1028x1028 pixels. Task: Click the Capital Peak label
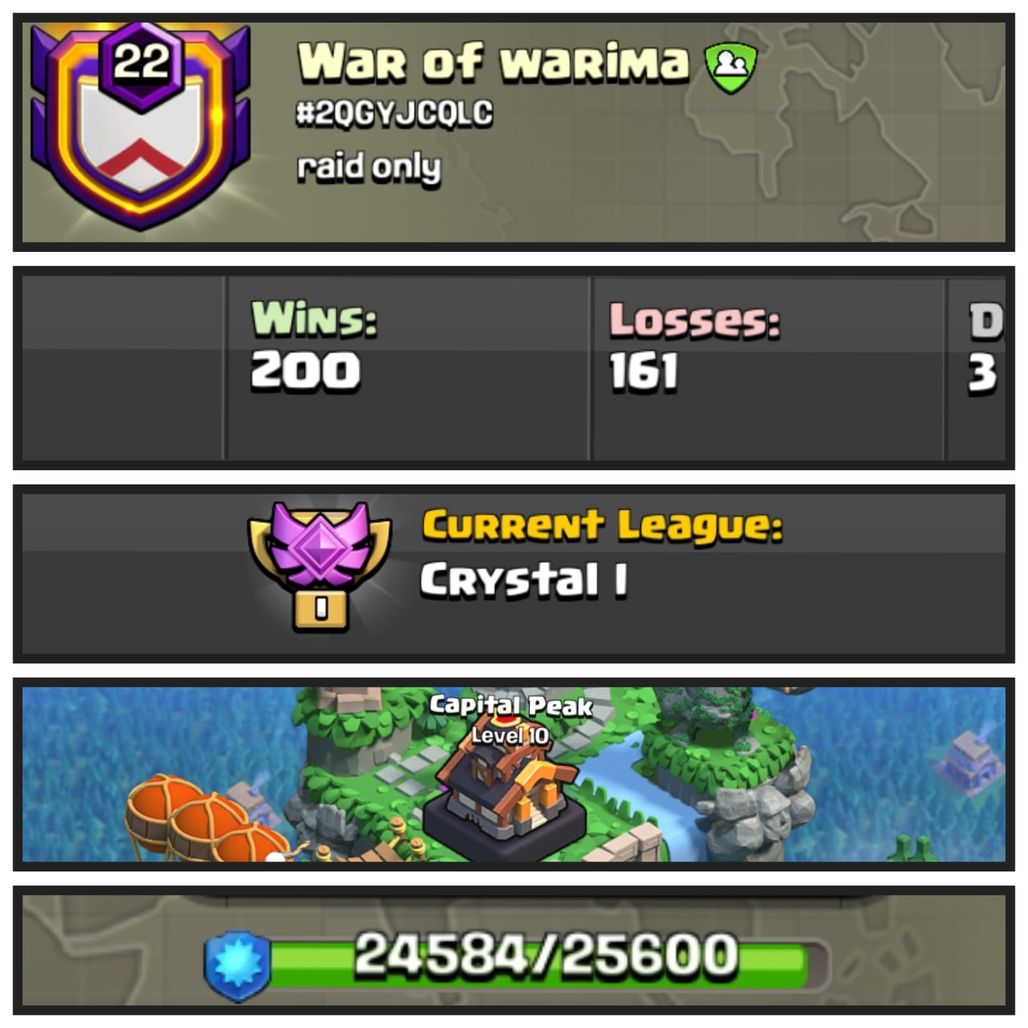tap(511, 705)
